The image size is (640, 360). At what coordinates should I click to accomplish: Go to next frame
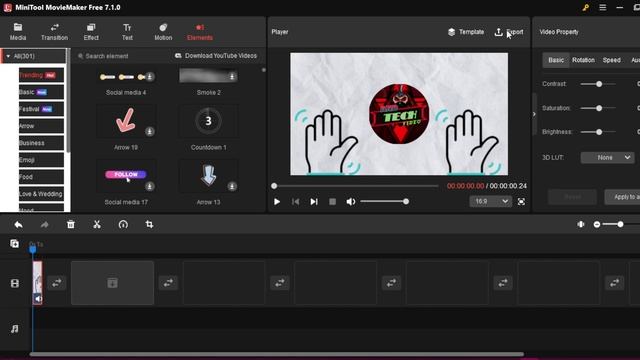314,202
